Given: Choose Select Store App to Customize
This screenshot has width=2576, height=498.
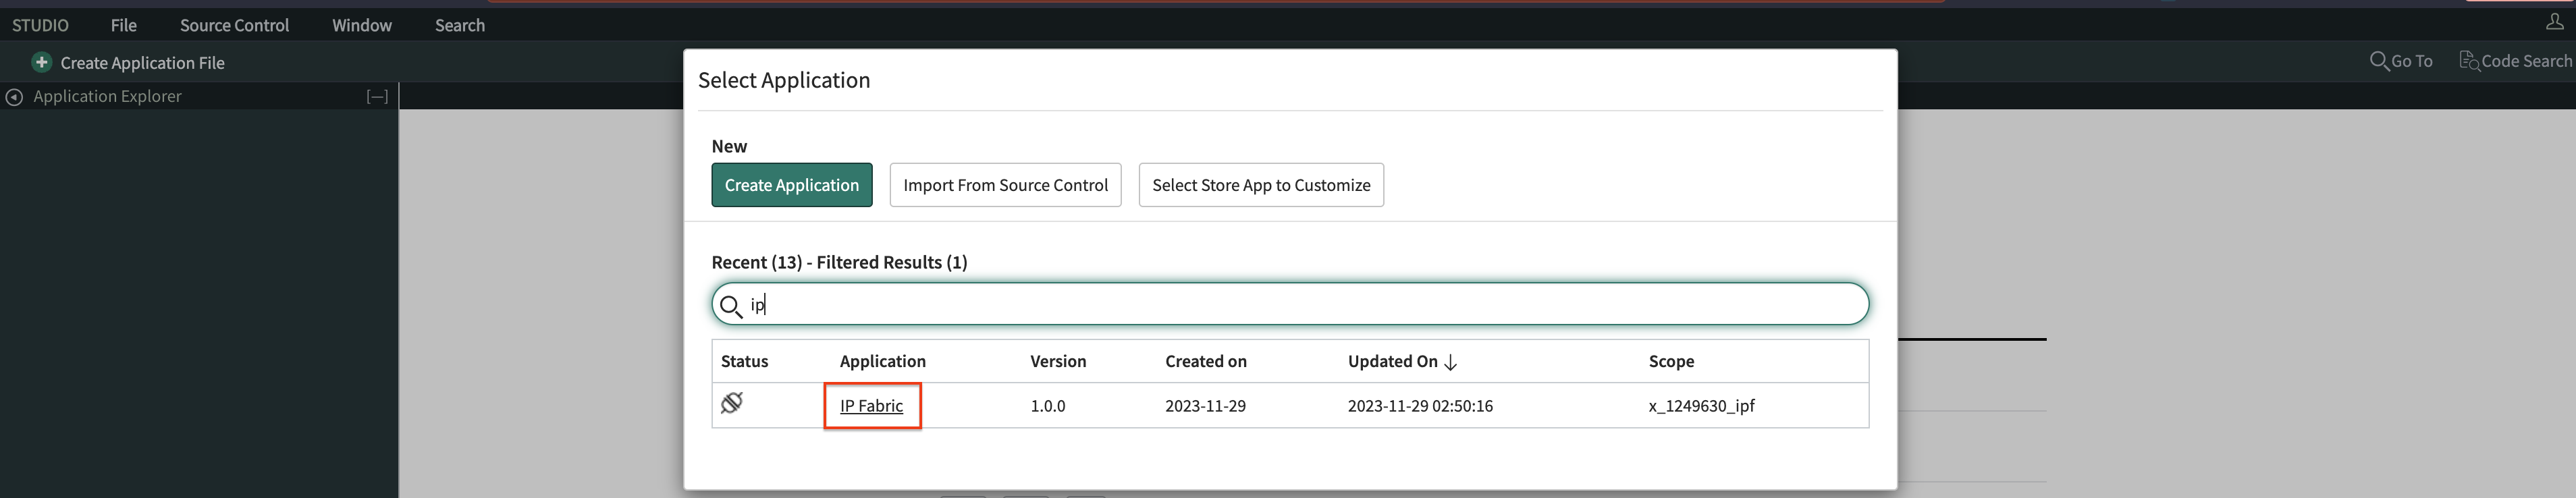Looking at the screenshot, I should pyautogui.click(x=1261, y=185).
